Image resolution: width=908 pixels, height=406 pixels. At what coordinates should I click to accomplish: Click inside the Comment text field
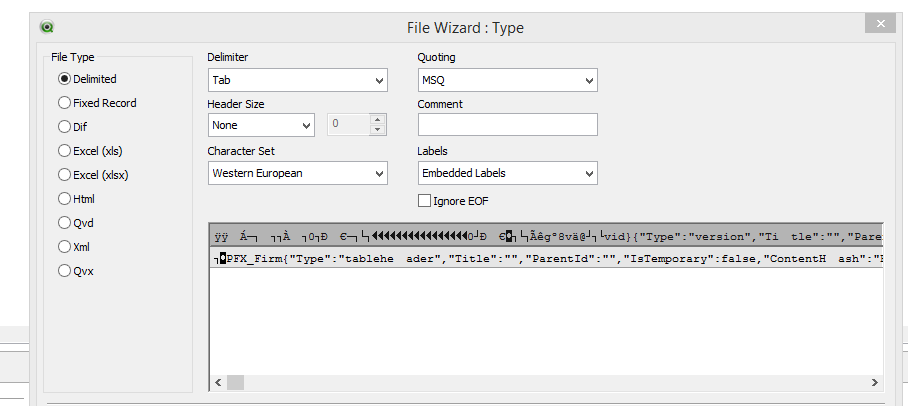tap(507, 125)
